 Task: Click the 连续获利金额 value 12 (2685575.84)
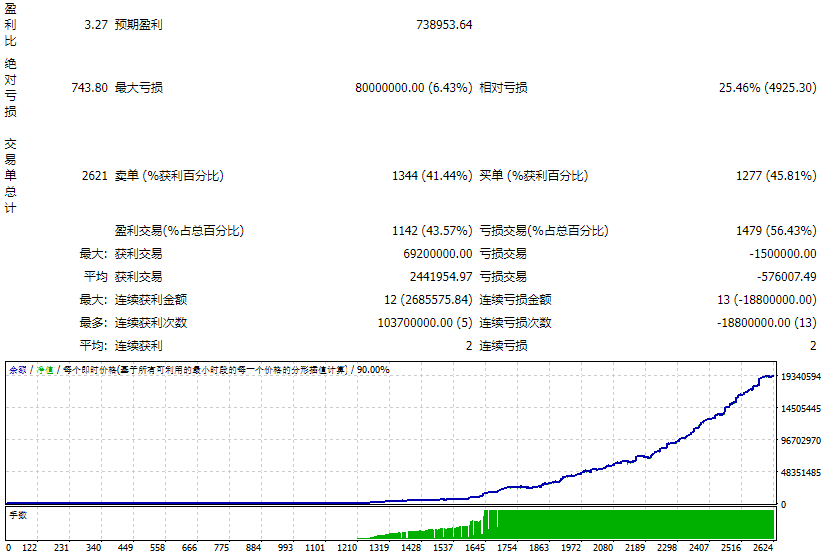coord(427,300)
